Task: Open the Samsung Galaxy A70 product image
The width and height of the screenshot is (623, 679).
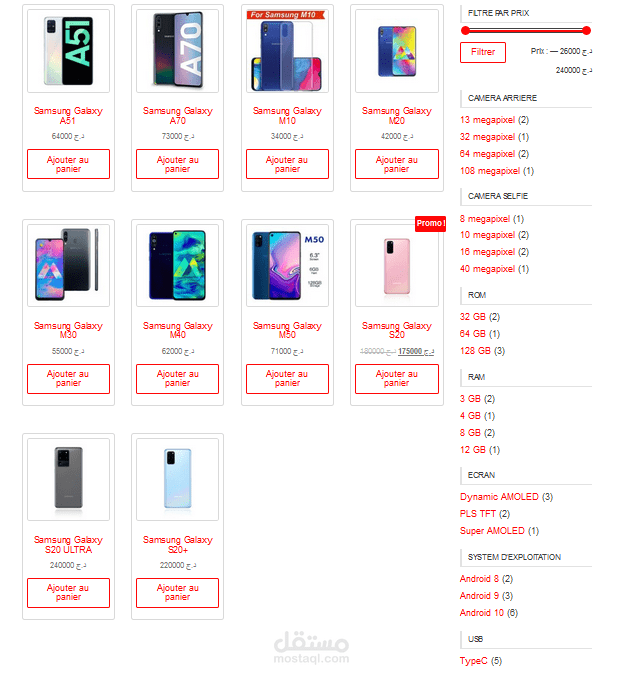Action: pyautogui.click(x=178, y=51)
